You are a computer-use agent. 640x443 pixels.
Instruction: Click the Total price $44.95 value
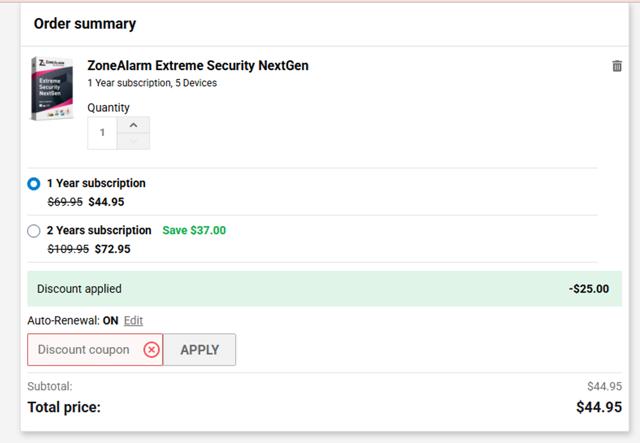coord(599,407)
